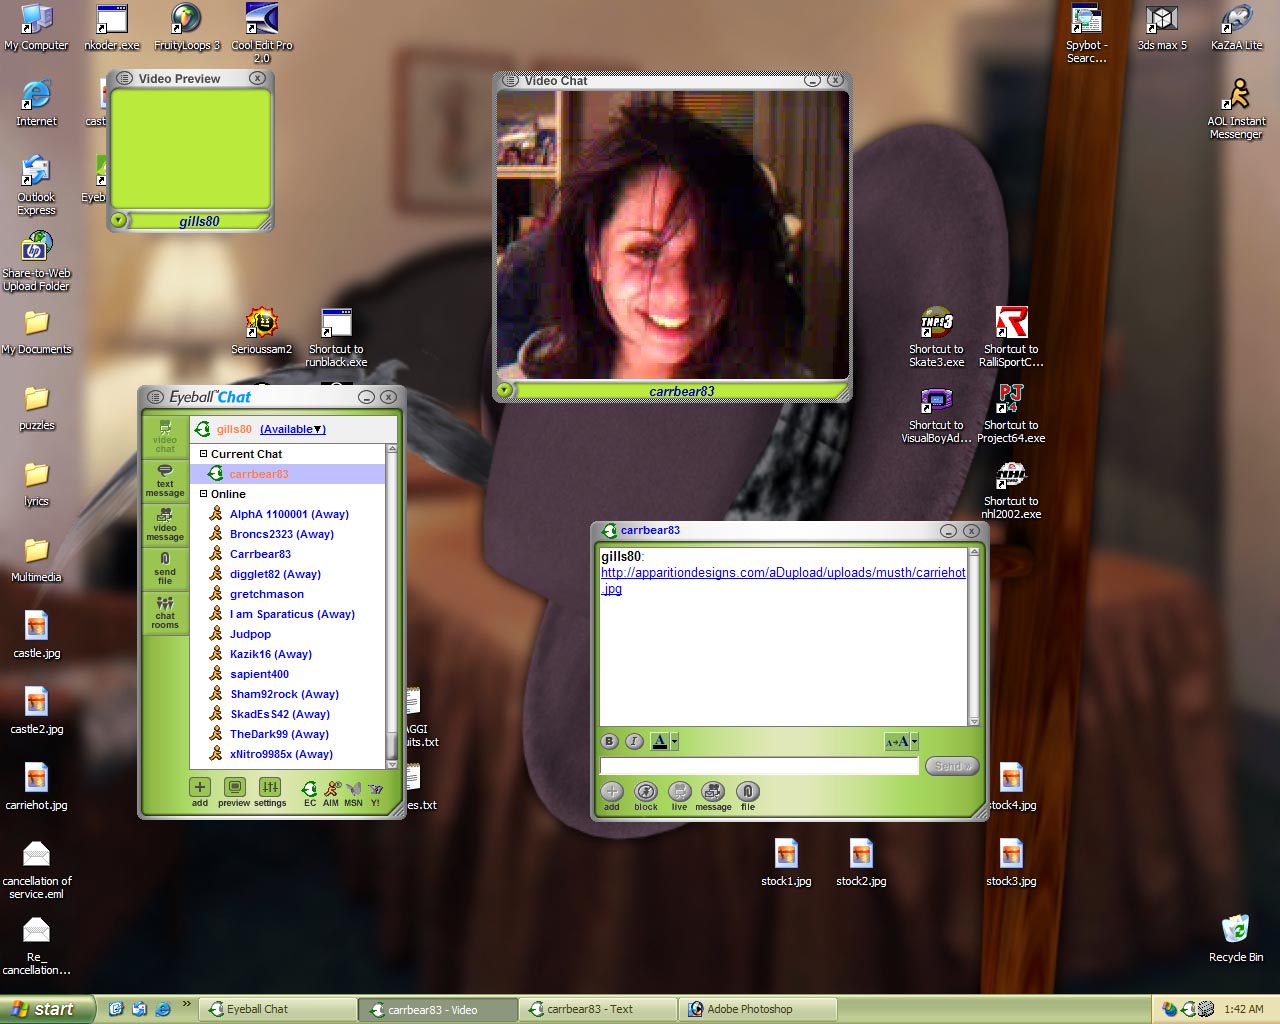Click the add contact button in Eyeball Chat
Screen dimensions: 1280x1024
200,788
